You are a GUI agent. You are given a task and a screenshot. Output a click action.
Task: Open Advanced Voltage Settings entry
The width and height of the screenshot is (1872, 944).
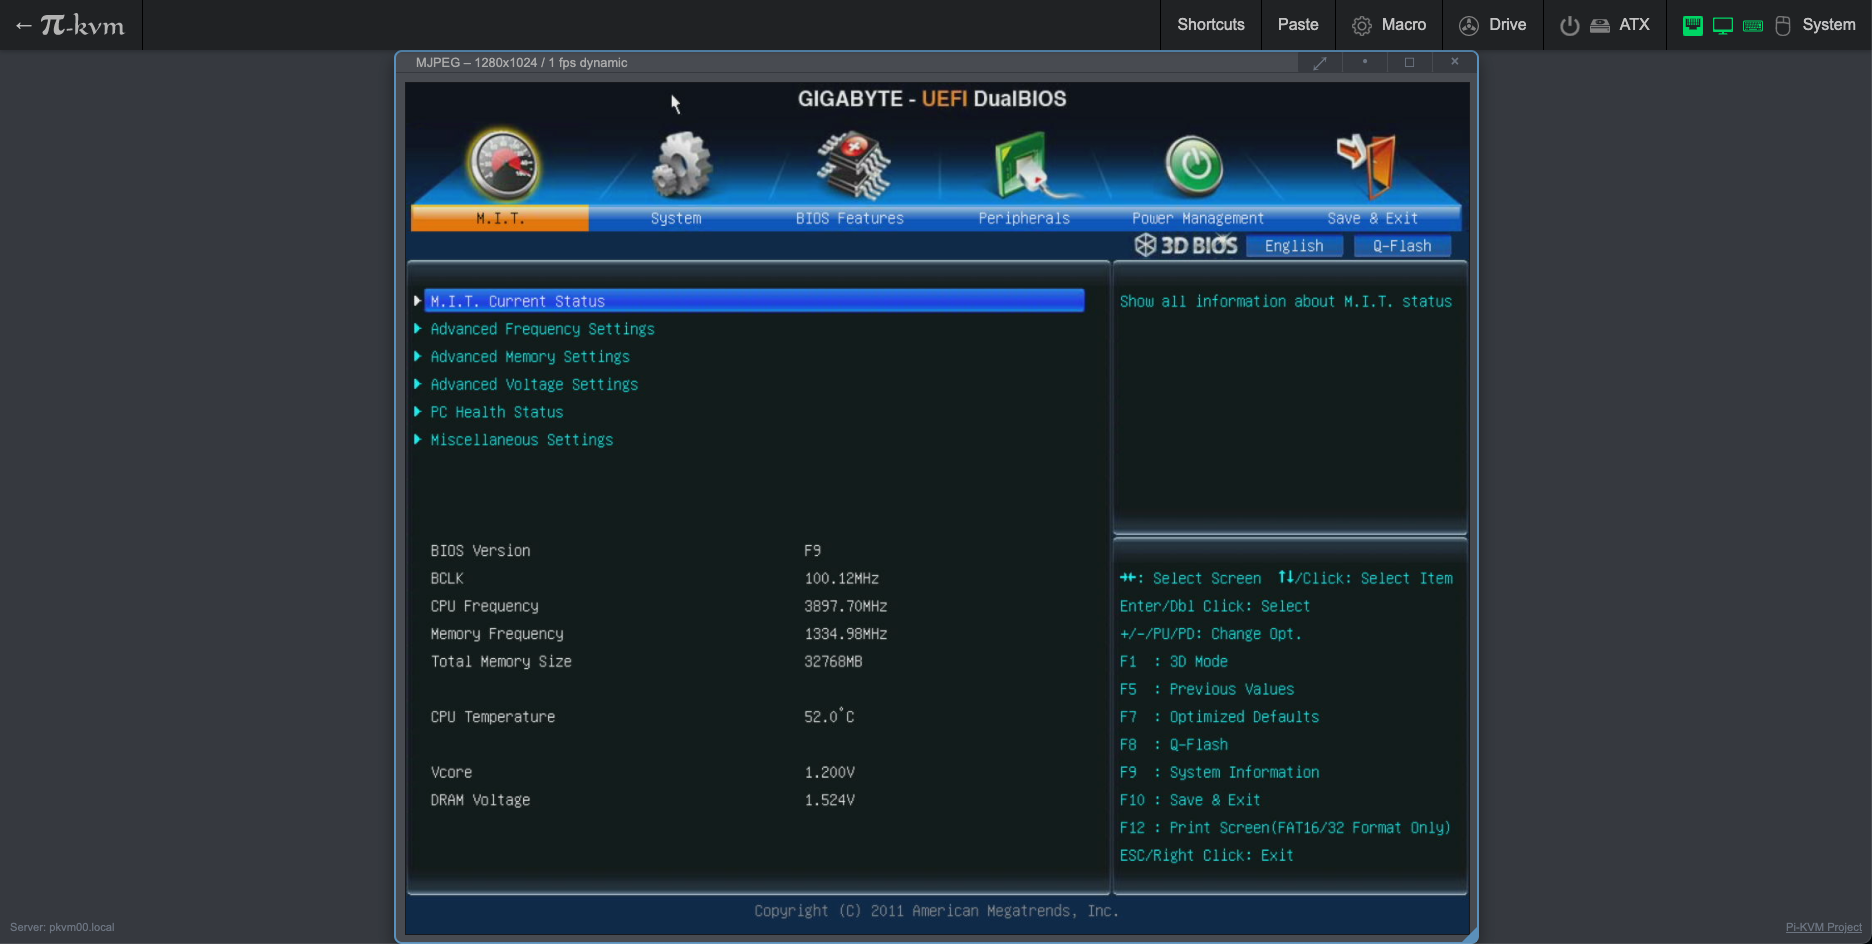534,385
